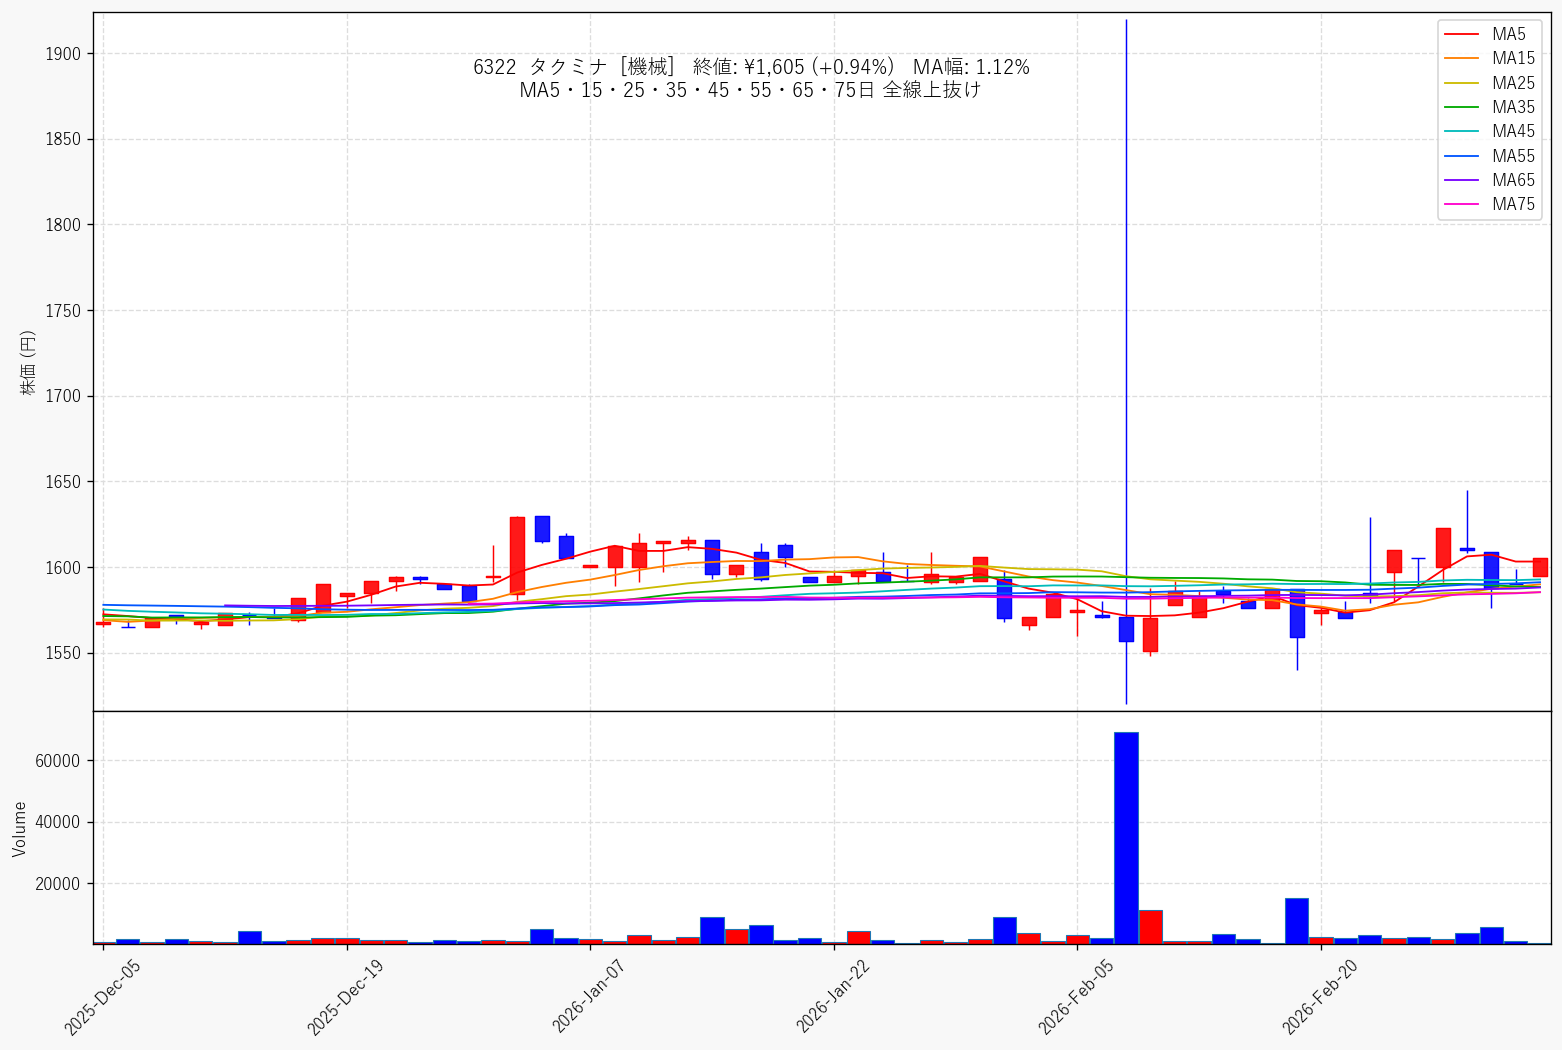Click the MA5 legend entry
Image resolution: width=1562 pixels, height=1050 pixels.
pos(1490,34)
